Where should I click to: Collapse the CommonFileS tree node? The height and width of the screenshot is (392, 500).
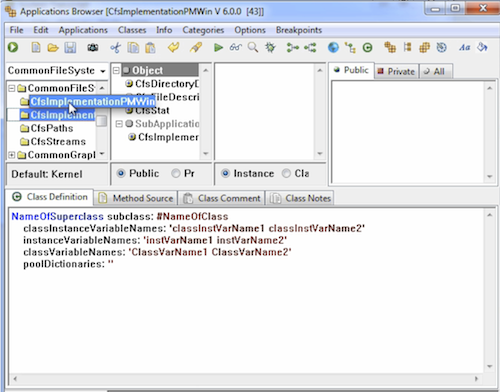click(x=12, y=88)
